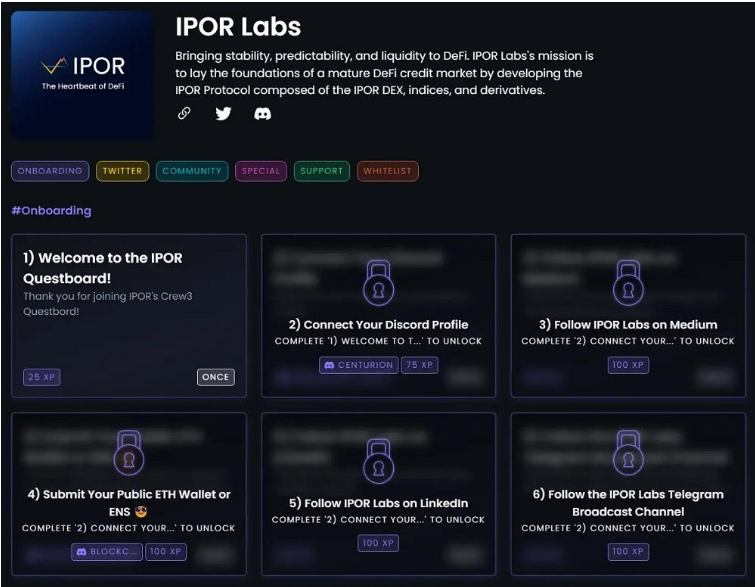
Task: Click the ONCE badge on the Welcome quest
Action: point(215,377)
